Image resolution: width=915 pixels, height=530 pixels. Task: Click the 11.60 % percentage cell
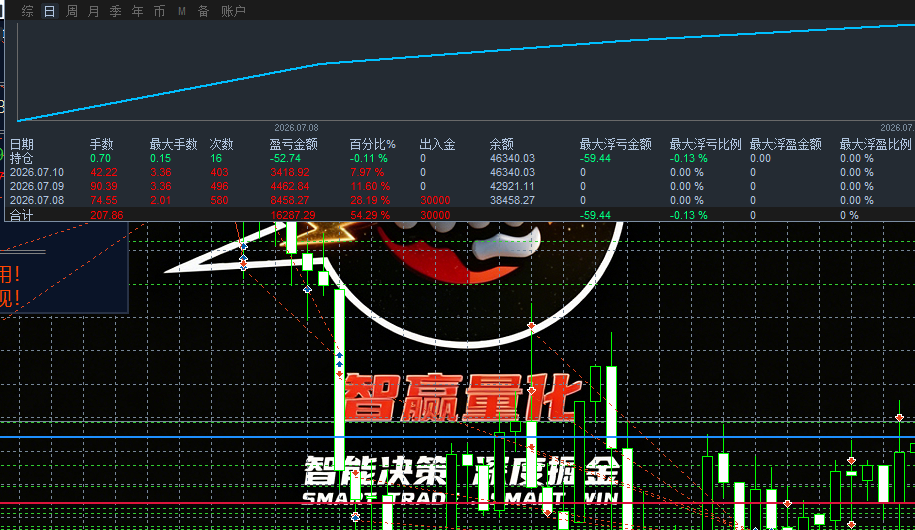pos(370,186)
